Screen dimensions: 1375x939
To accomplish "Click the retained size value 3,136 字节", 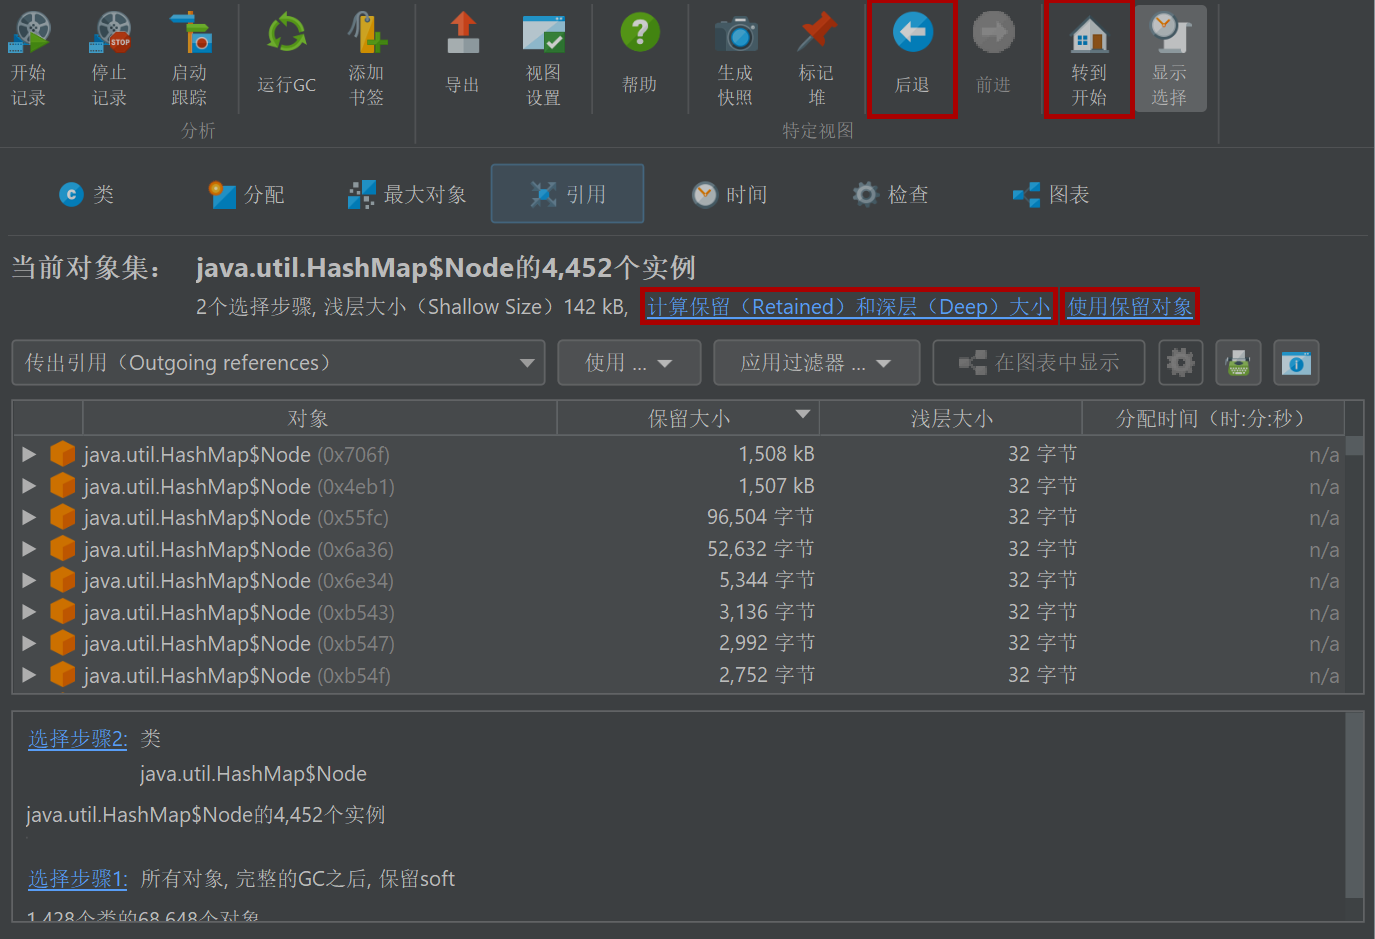I will point(767,612).
